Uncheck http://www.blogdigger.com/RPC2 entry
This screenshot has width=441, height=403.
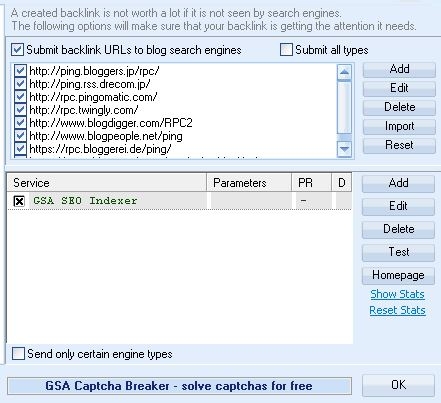coord(20,123)
